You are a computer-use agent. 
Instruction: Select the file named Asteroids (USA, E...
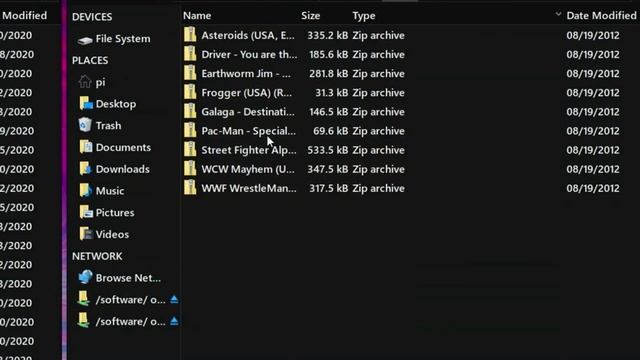coord(248,36)
